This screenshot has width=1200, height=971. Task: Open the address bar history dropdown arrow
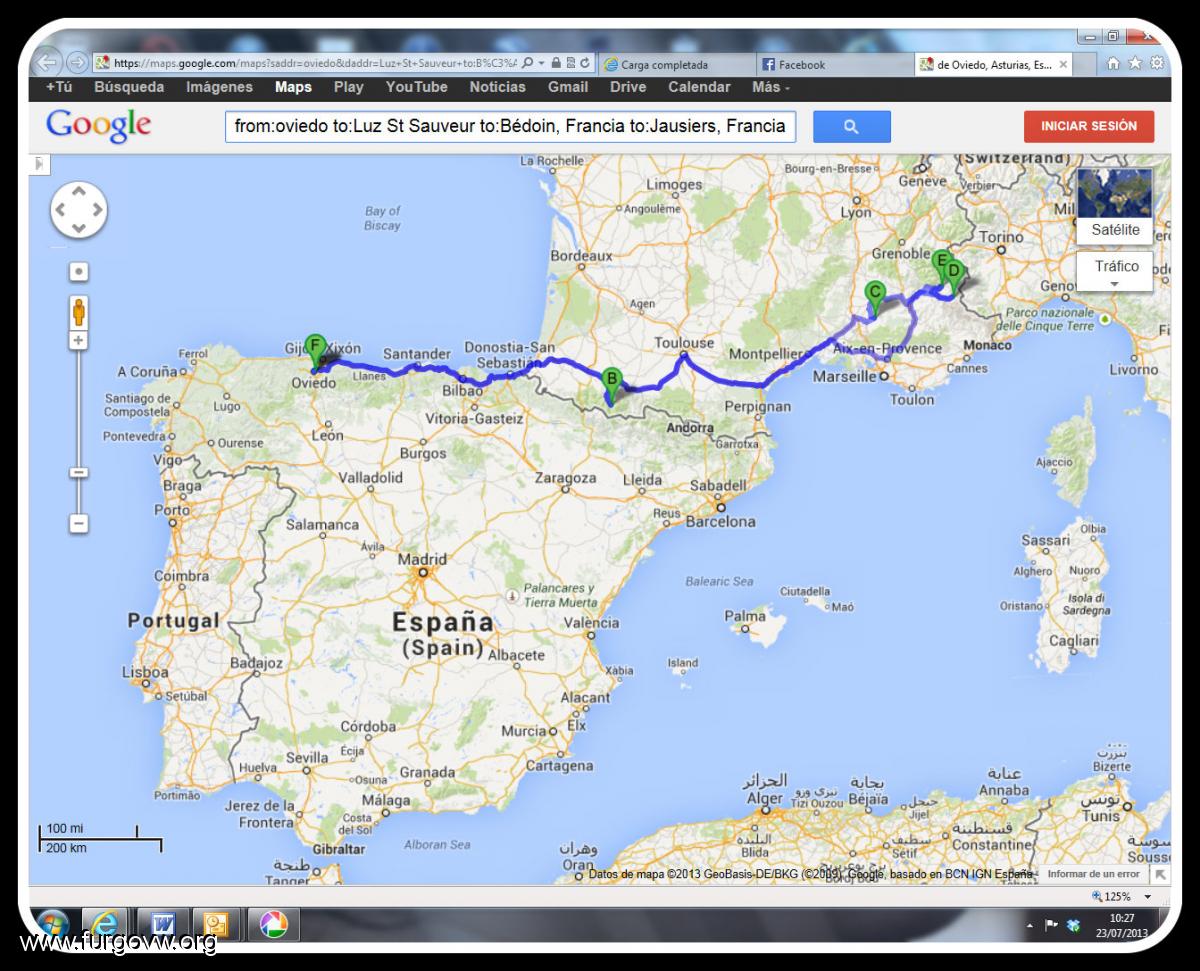click(541, 64)
